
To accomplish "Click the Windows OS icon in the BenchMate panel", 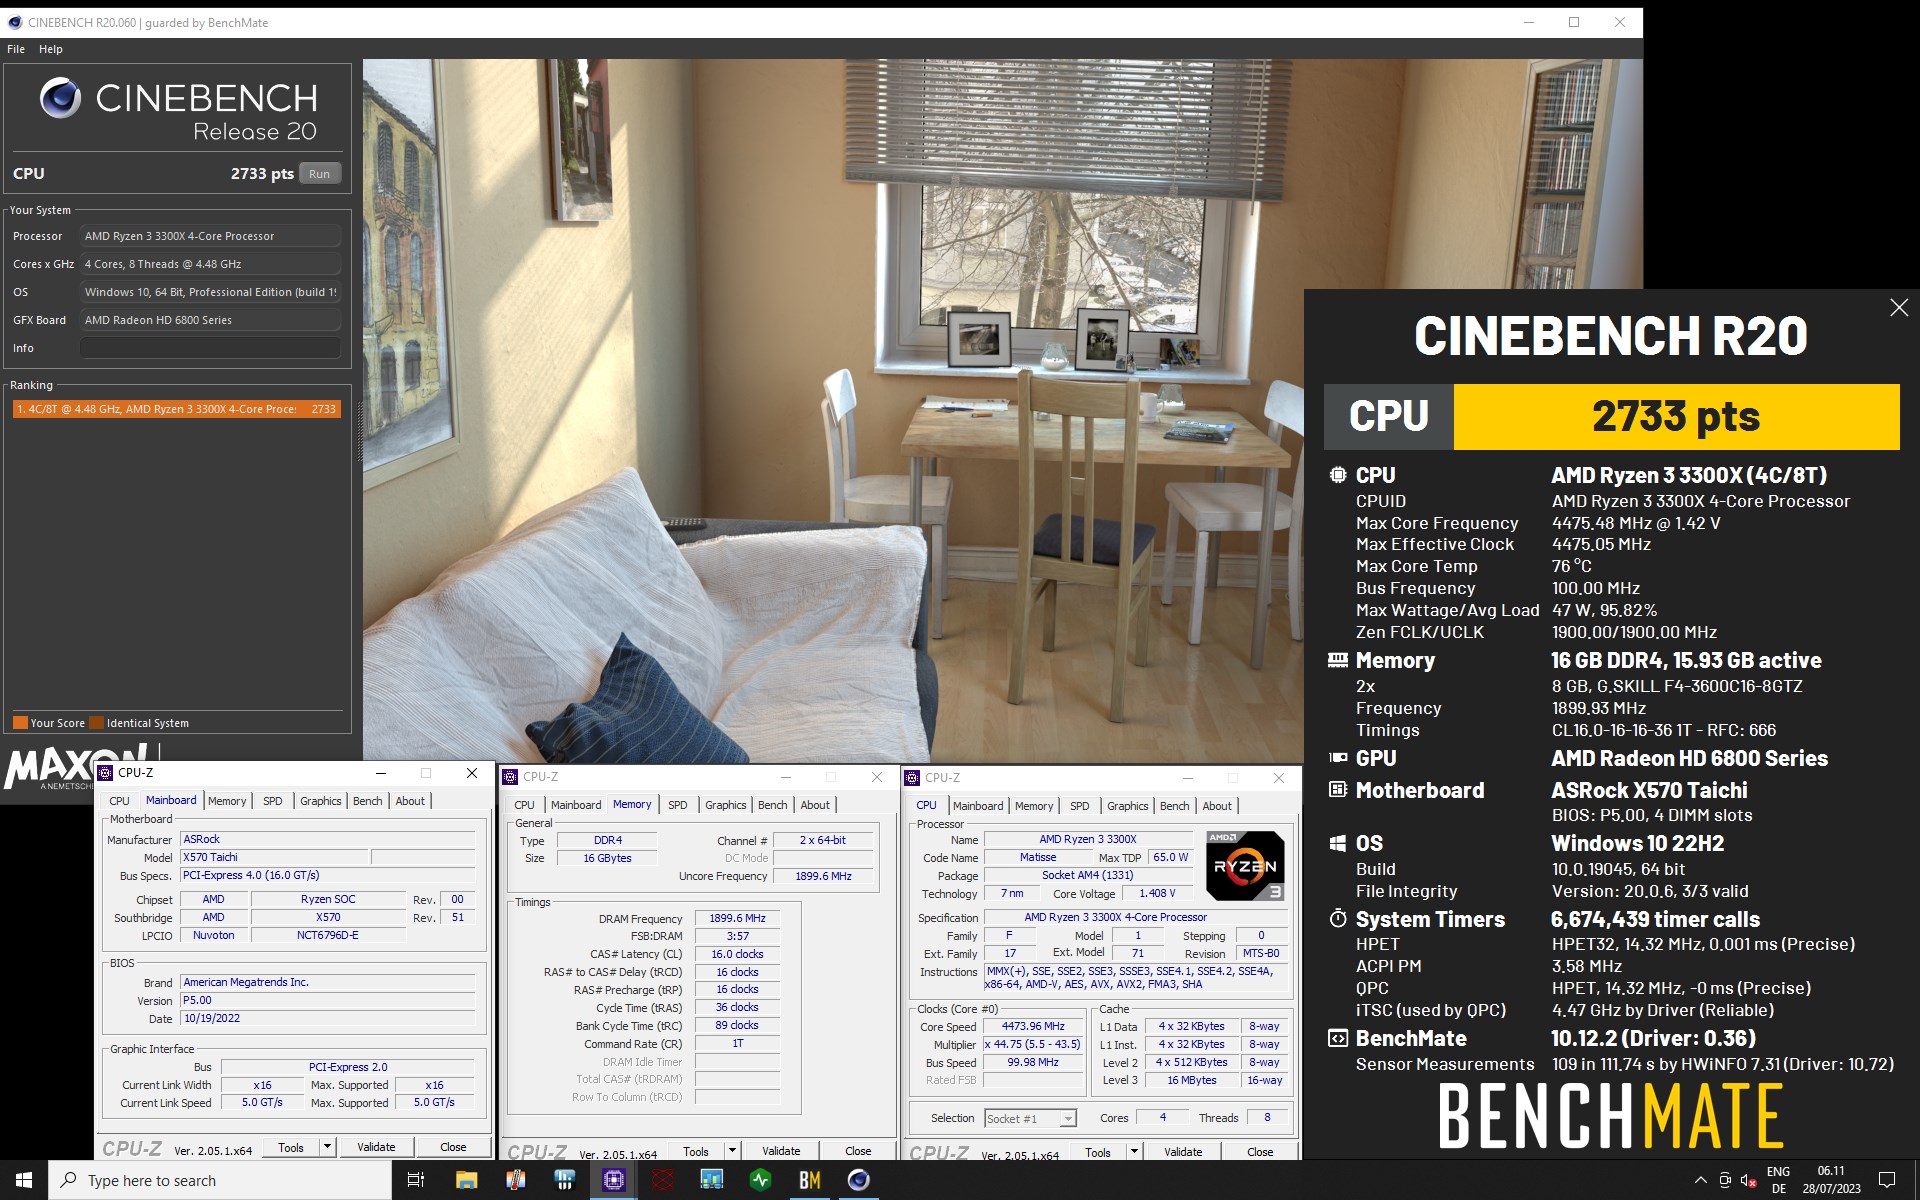I will click(1338, 843).
